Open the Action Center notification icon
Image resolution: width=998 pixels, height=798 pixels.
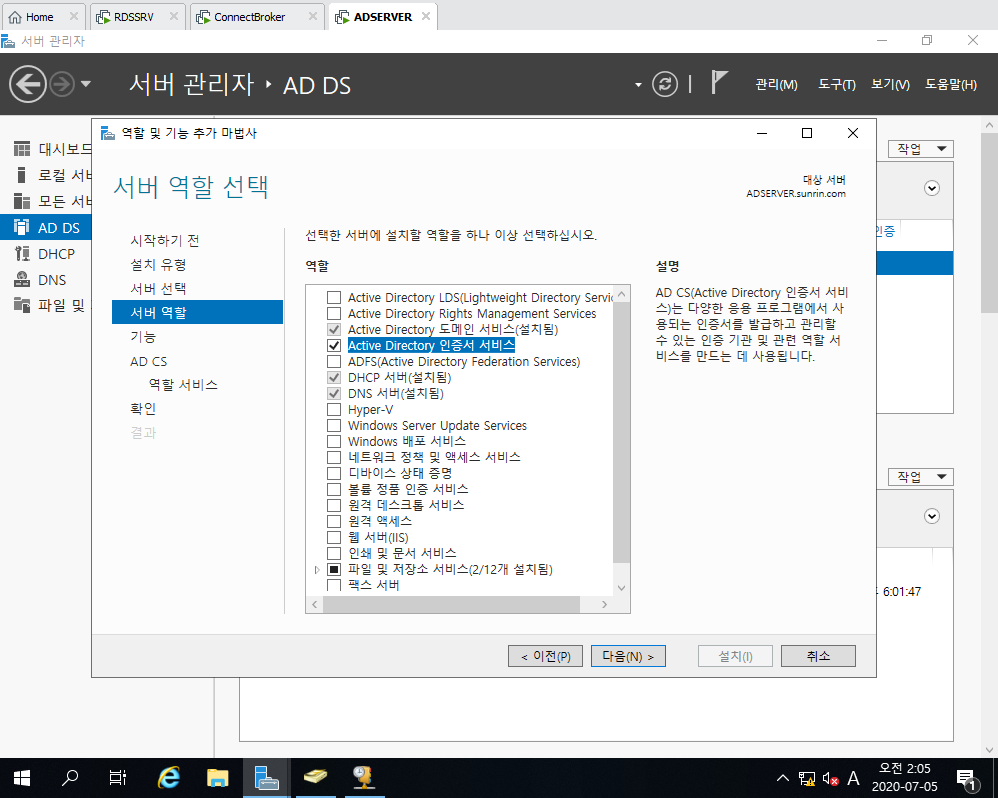pyautogui.click(x=966, y=779)
